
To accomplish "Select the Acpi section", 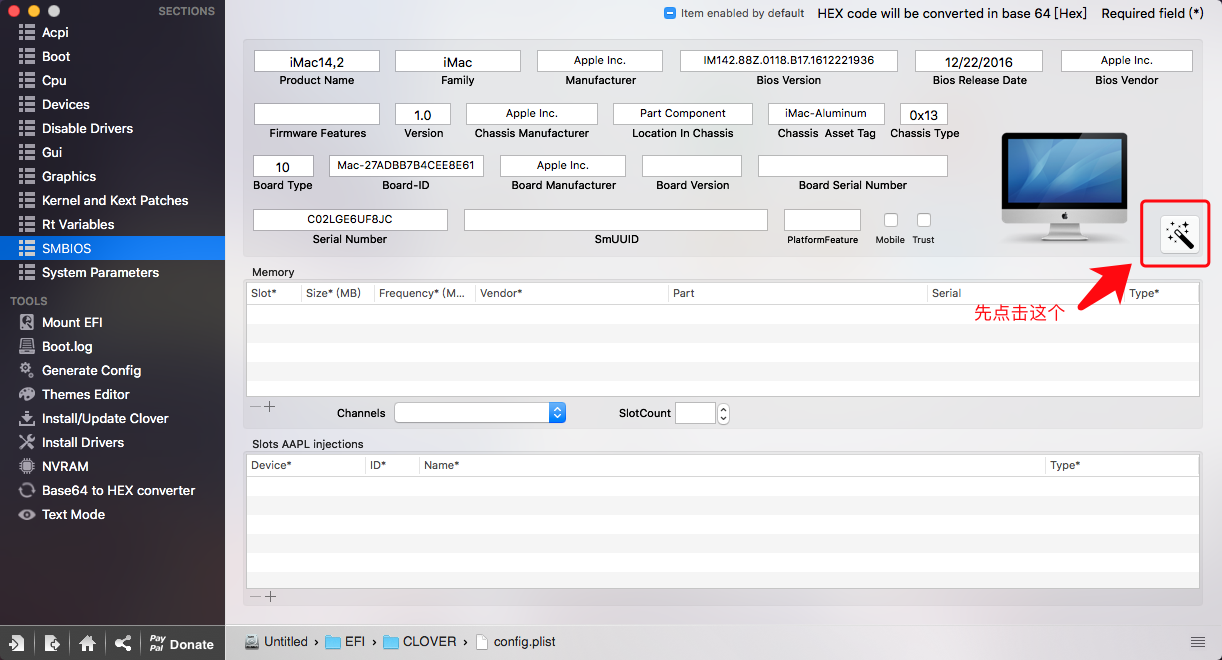I will click(x=112, y=32).
